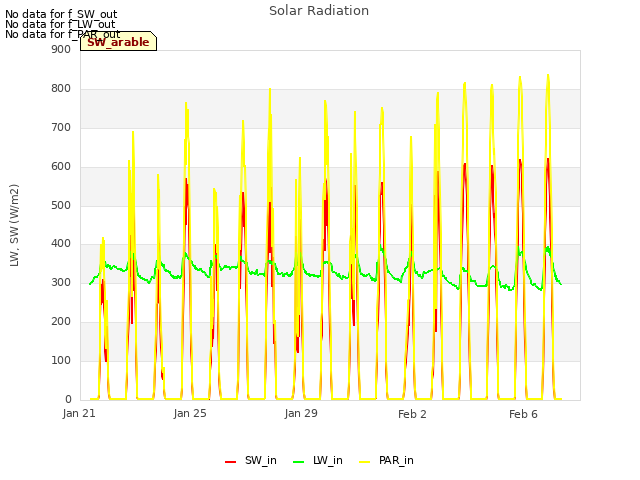The width and height of the screenshot is (640, 480).
Task: Click the Feb 2 x-axis tick label
Action: coord(412,414)
